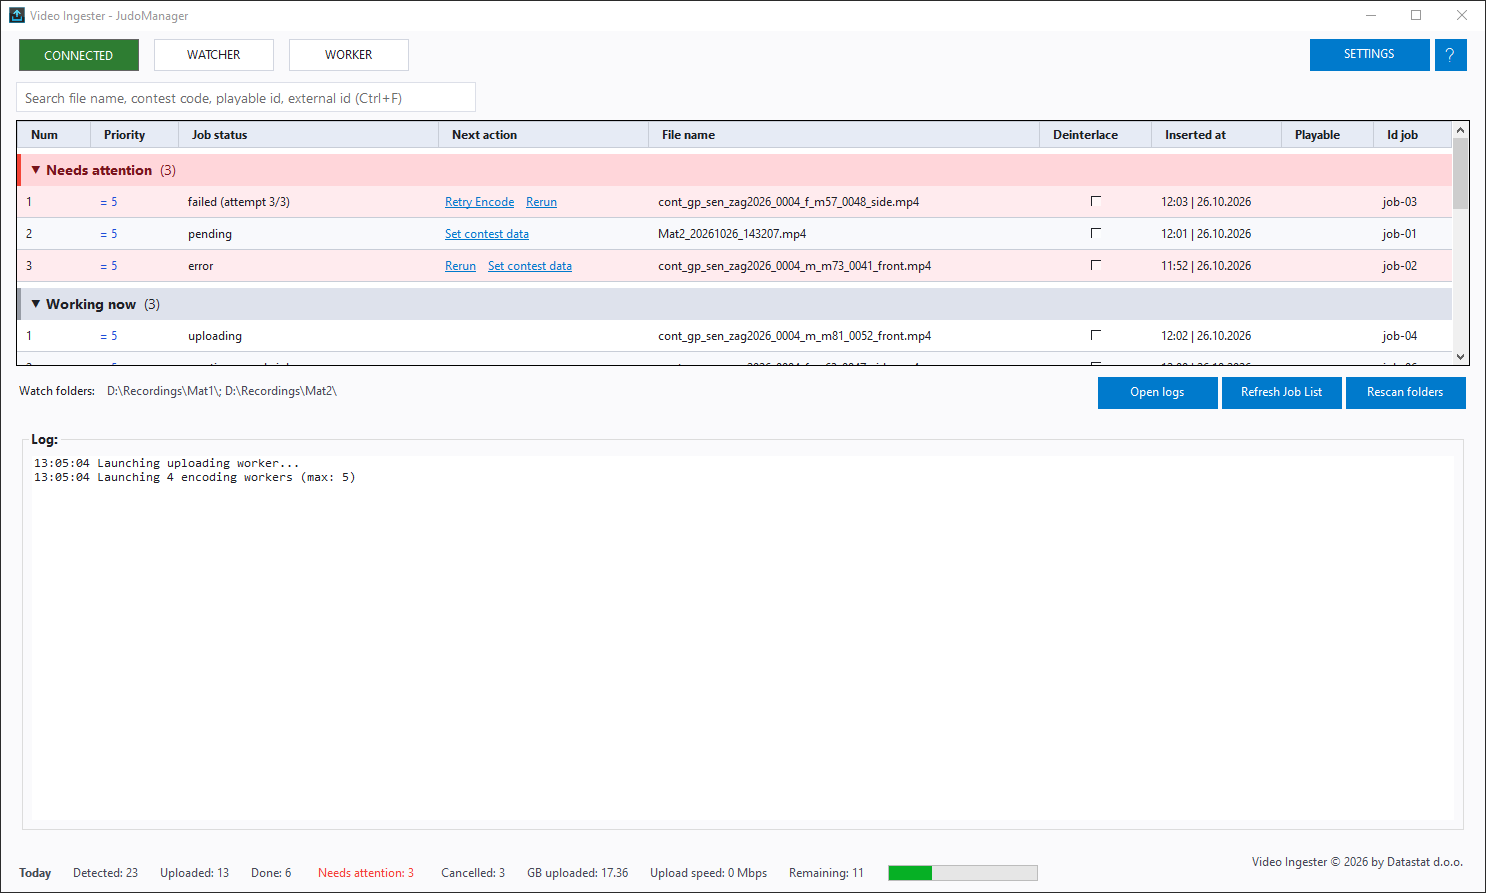Toggle Deinterlace checkbox for job-03
1486x893 pixels.
(x=1096, y=201)
